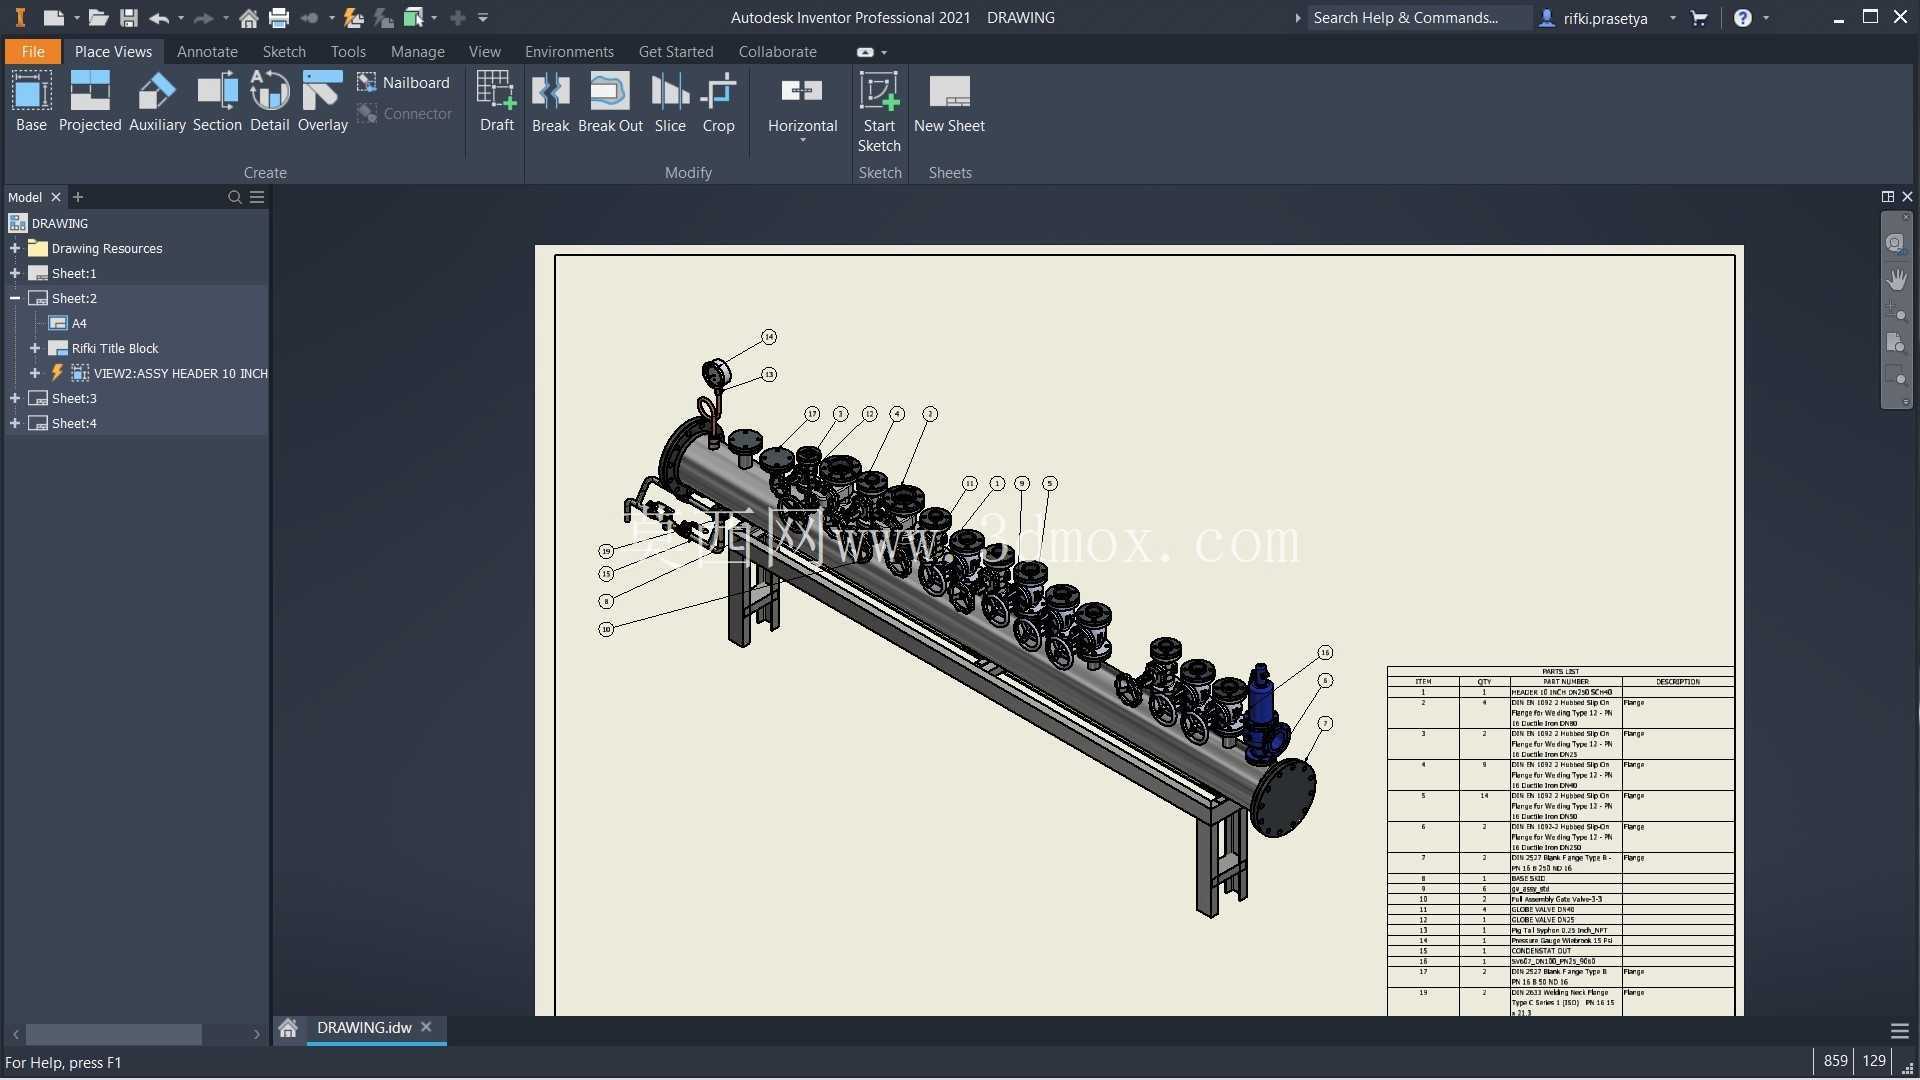Collapse the Sheet:2 tree node
The height and width of the screenshot is (1080, 1920).
pyautogui.click(x=15, y=298)
